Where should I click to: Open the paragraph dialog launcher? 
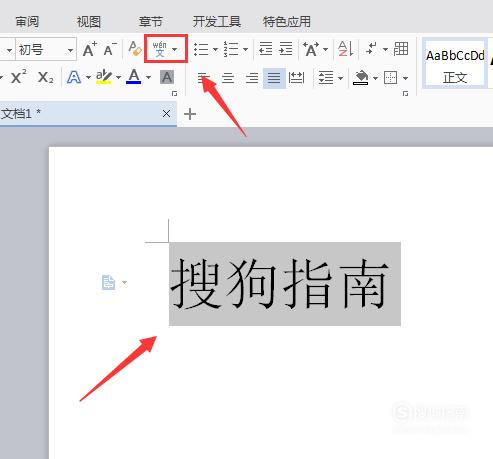(405, 94)
